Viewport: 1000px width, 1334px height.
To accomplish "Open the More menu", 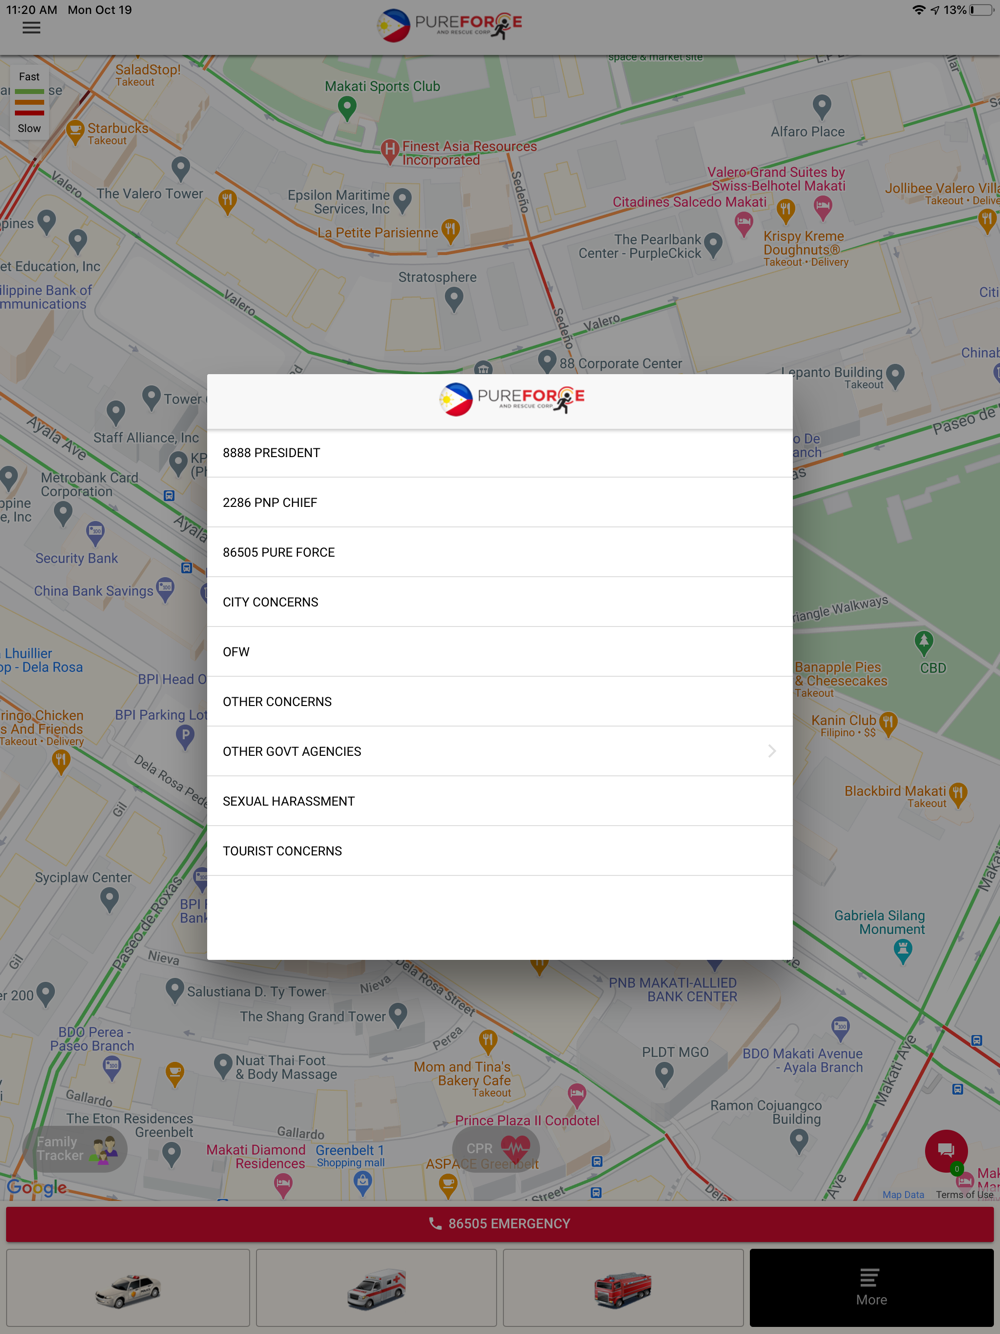I will (x=871, y=1288).
